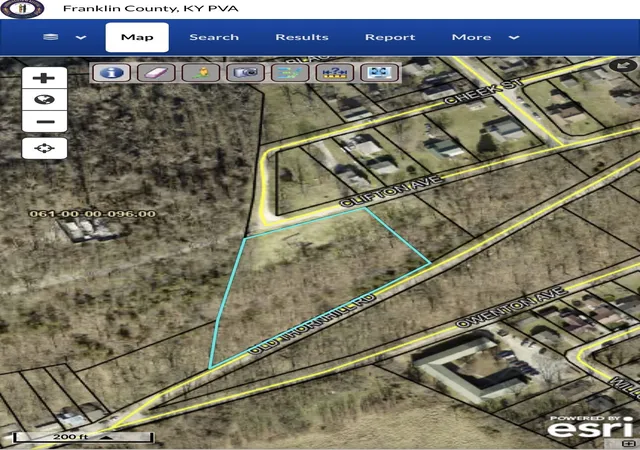Click the CHEEK ST street label
The width and height of the screenshot is (640, 450).
[483, 91]
